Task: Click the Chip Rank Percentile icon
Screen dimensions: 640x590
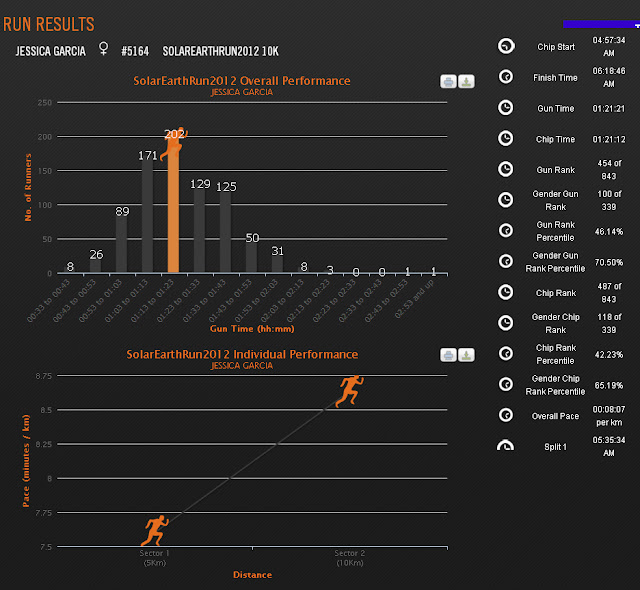Action: [x=506, y=353]
